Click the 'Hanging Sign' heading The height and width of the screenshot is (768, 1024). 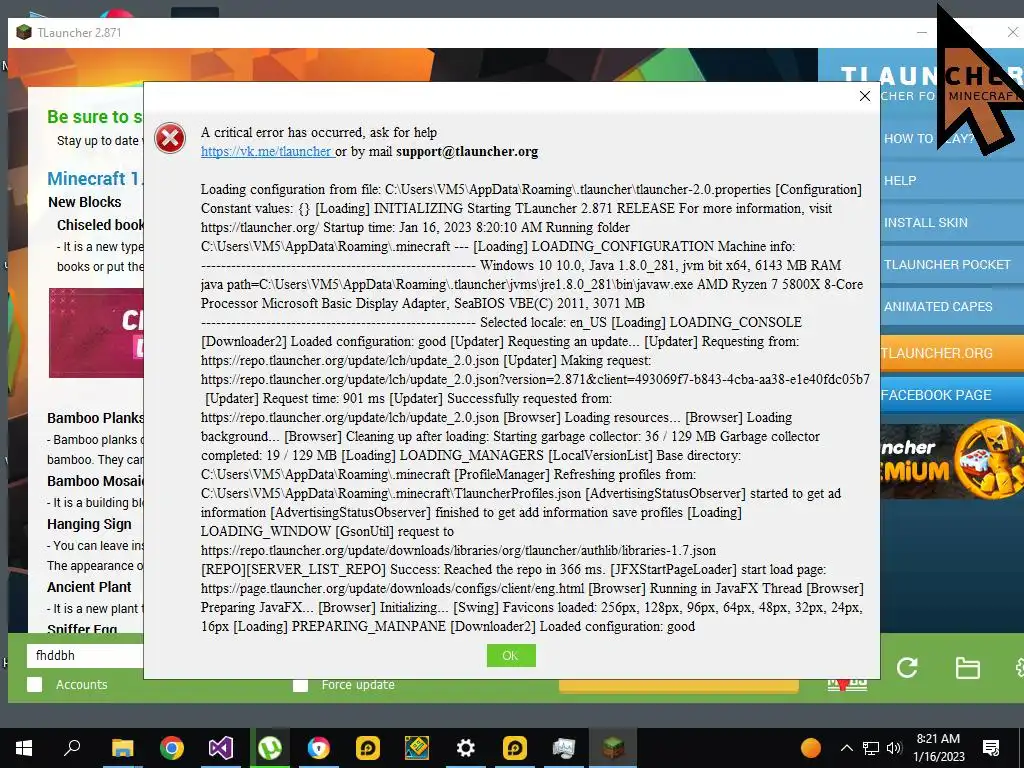tap(89, 524)
